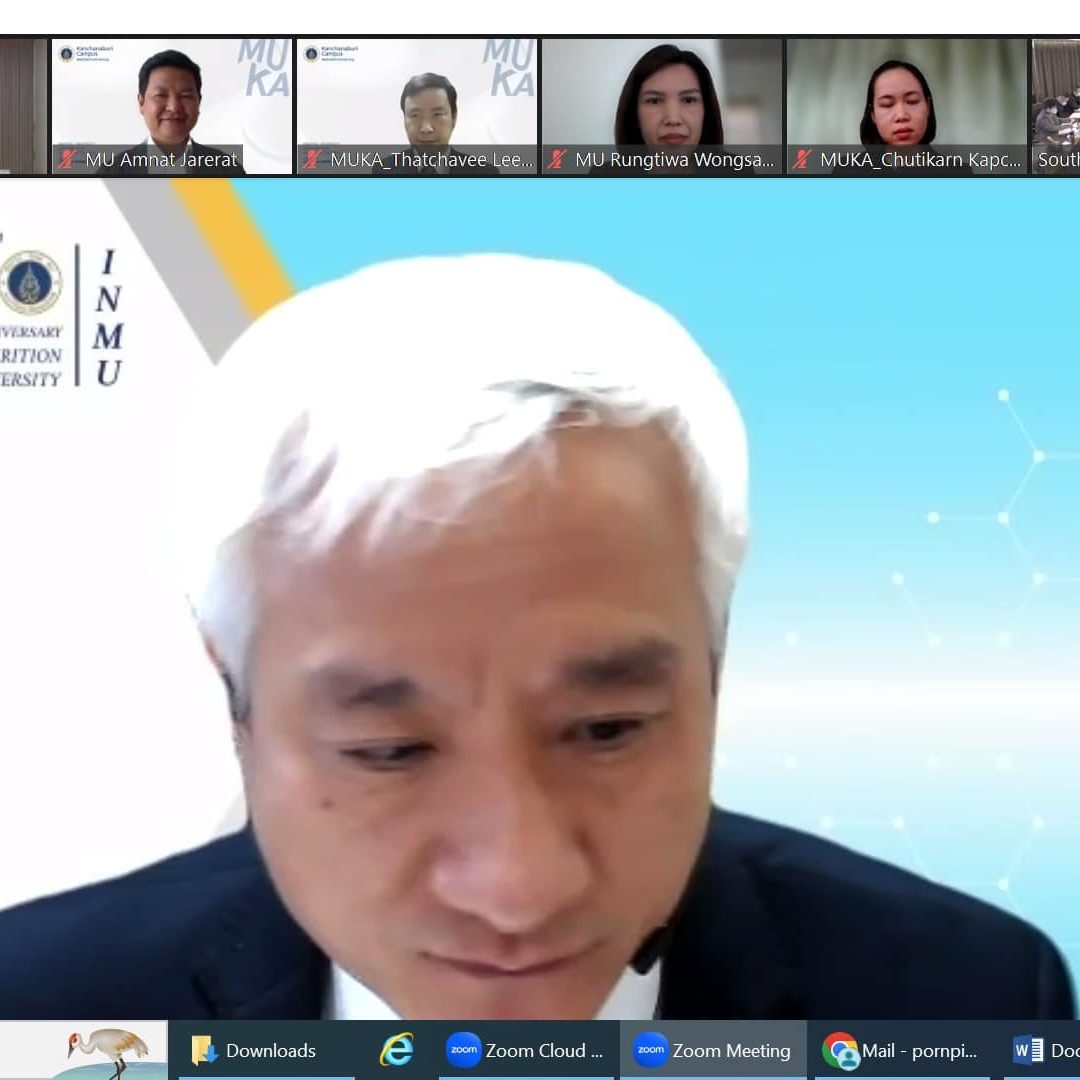The height and width of the screenshot is (1080, 1080).
Task: Click the Downloads folder icon in taskbar
Action: 204,1050
